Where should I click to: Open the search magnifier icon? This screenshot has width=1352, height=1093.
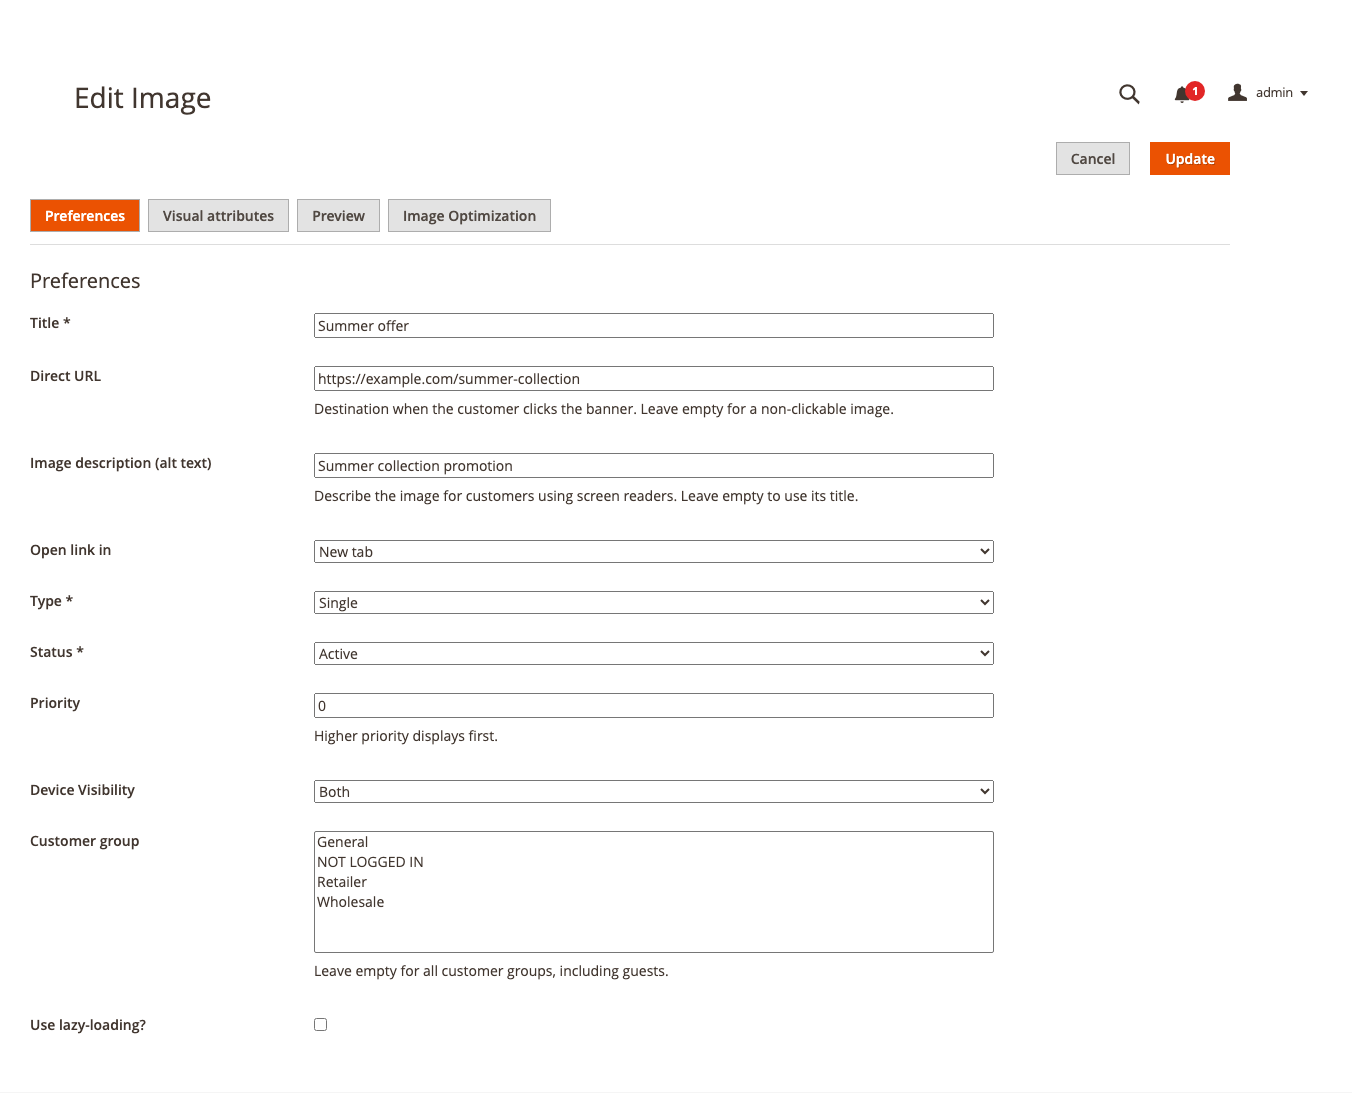click(1129, 94)
